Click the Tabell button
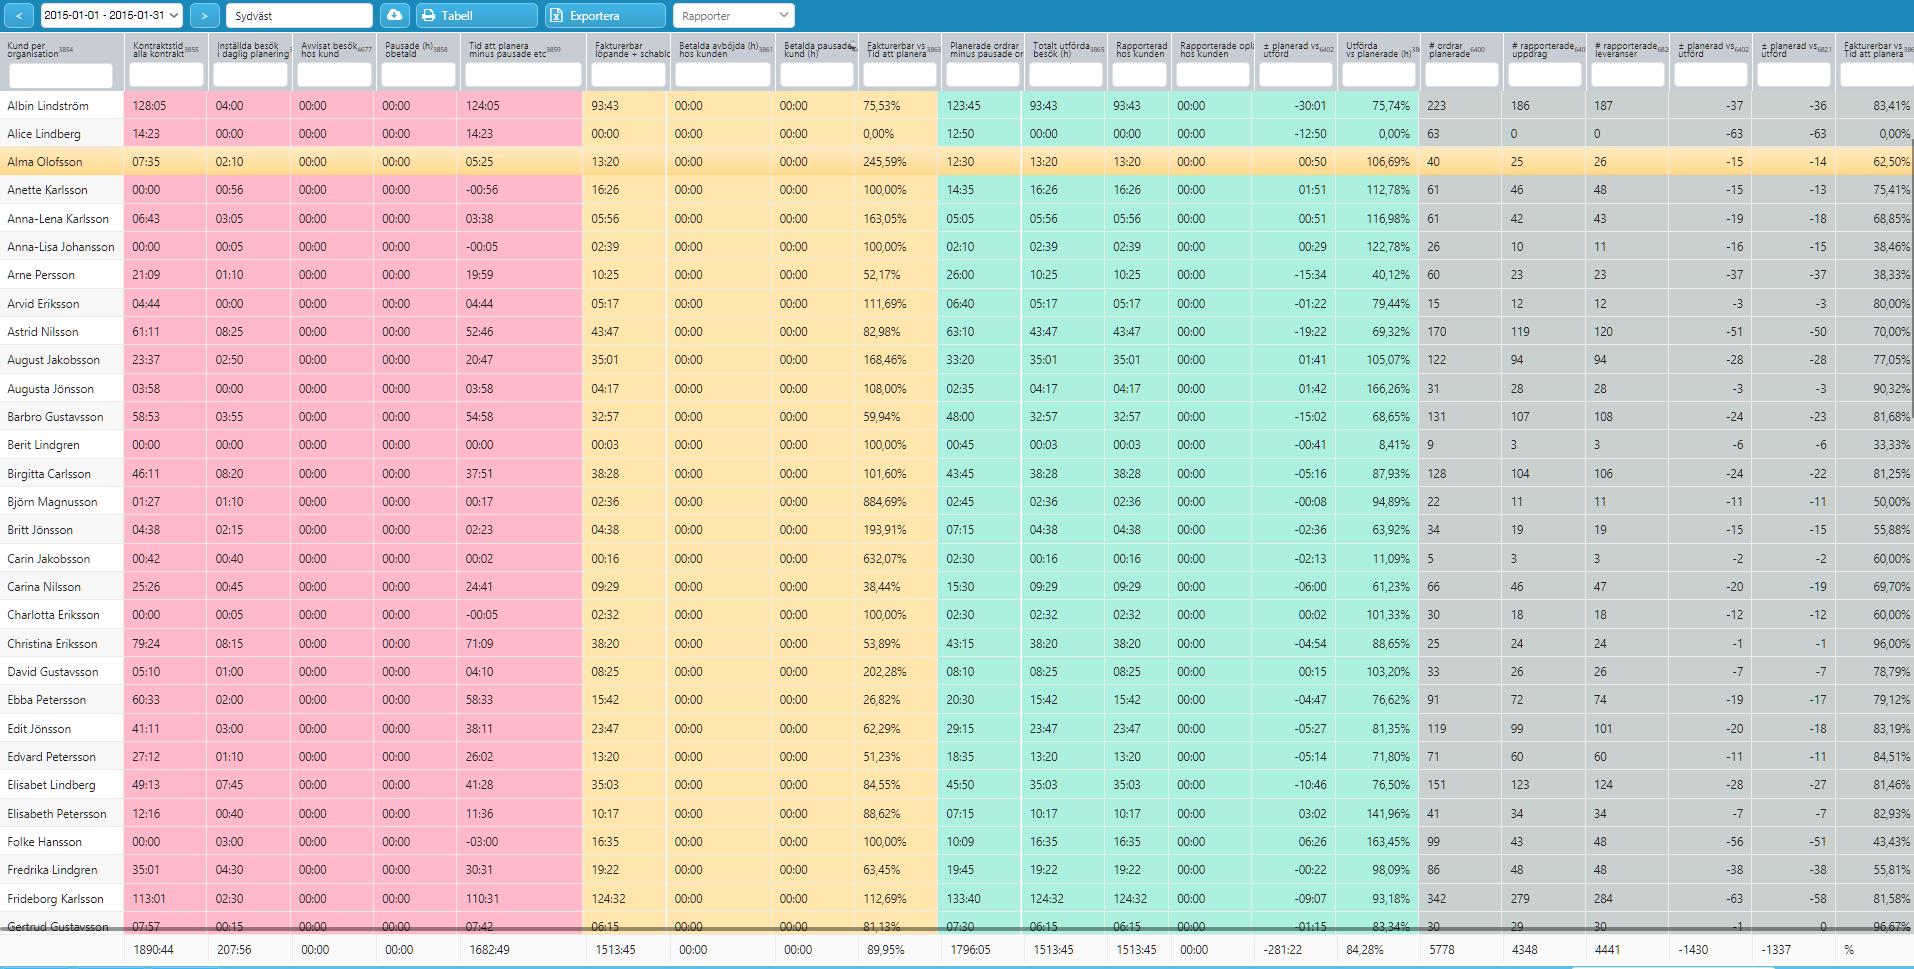 pyautogui.click(x=477, y=15)
